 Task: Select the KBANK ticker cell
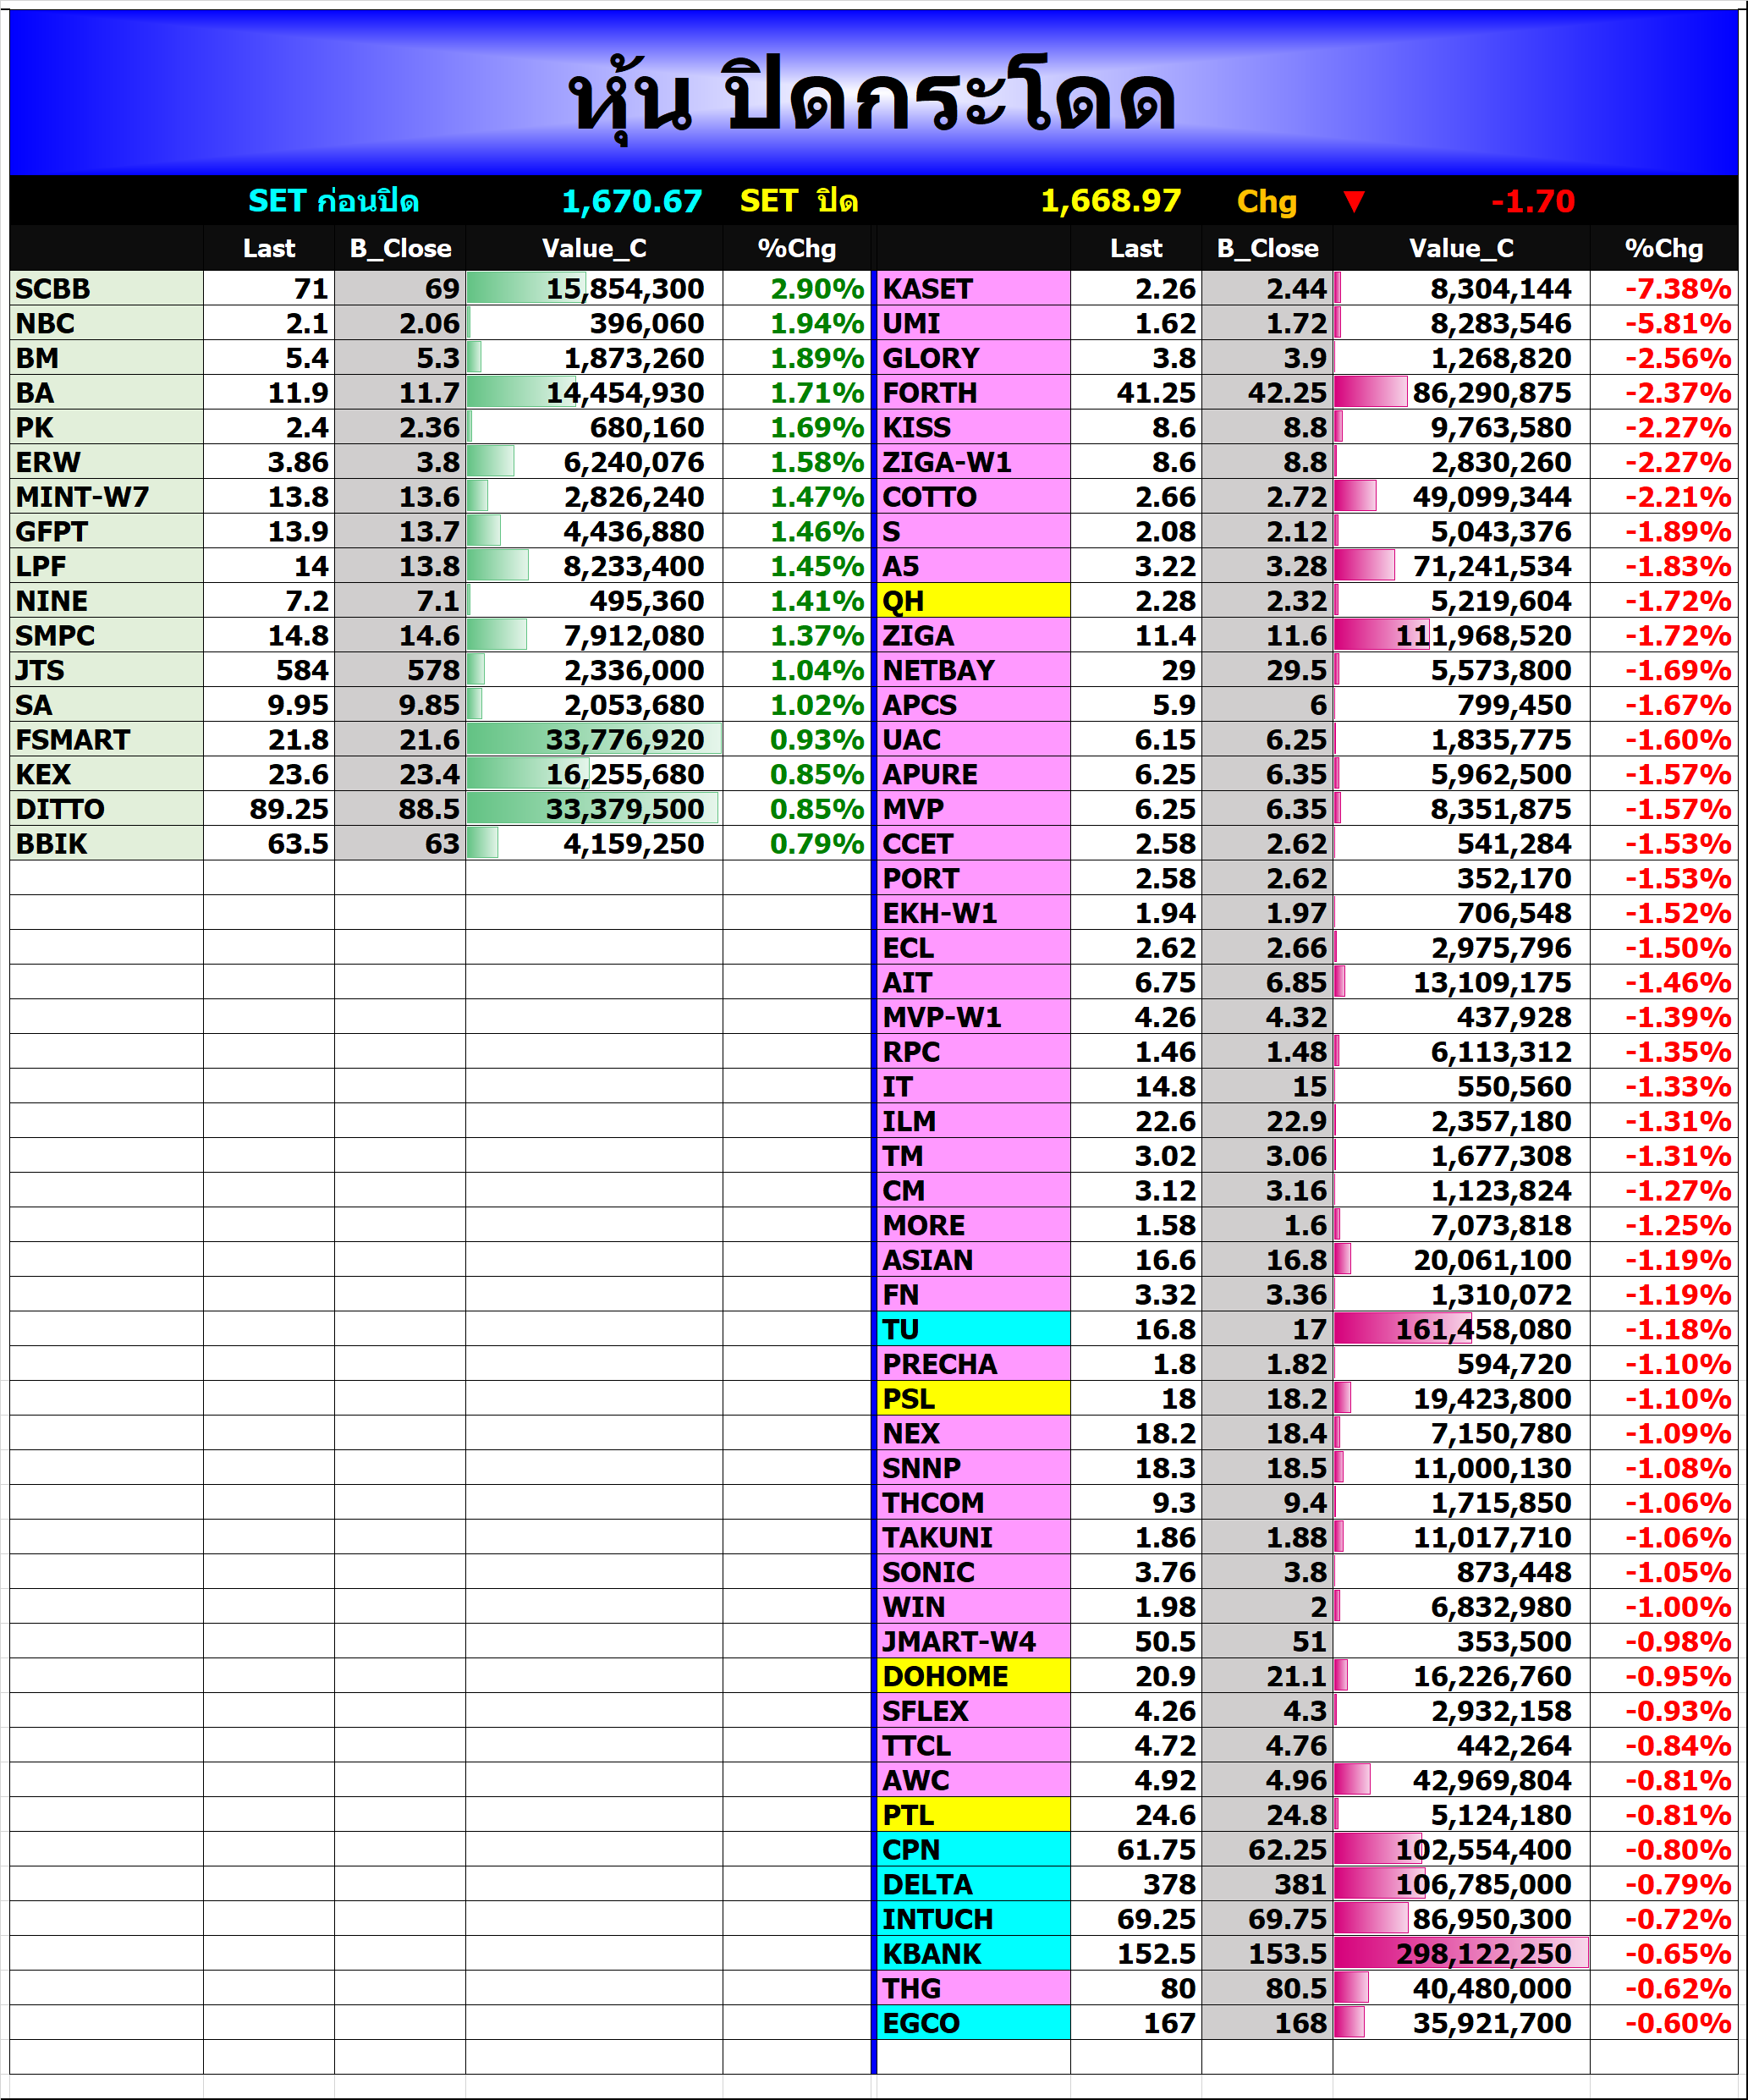tap(972, 1953)
